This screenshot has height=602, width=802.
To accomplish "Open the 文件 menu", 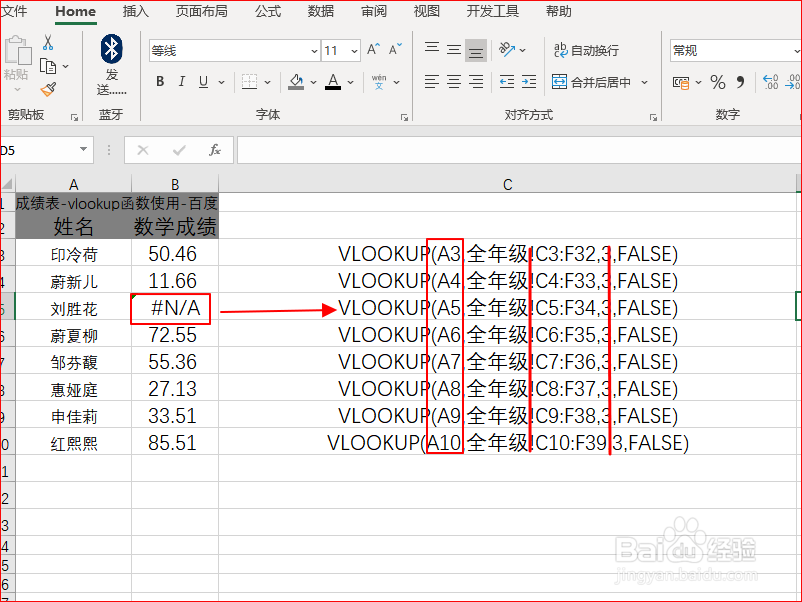I will click(14, 11).
